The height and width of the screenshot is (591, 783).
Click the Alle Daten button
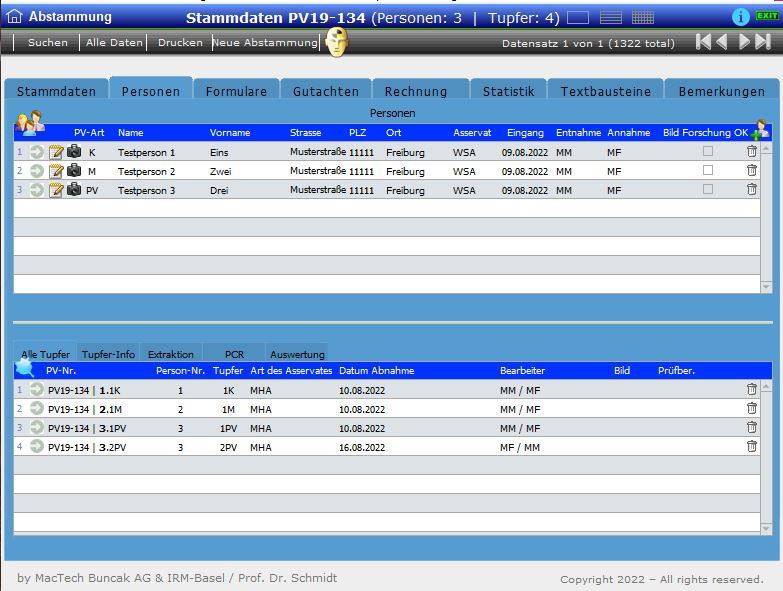(114, 42)
